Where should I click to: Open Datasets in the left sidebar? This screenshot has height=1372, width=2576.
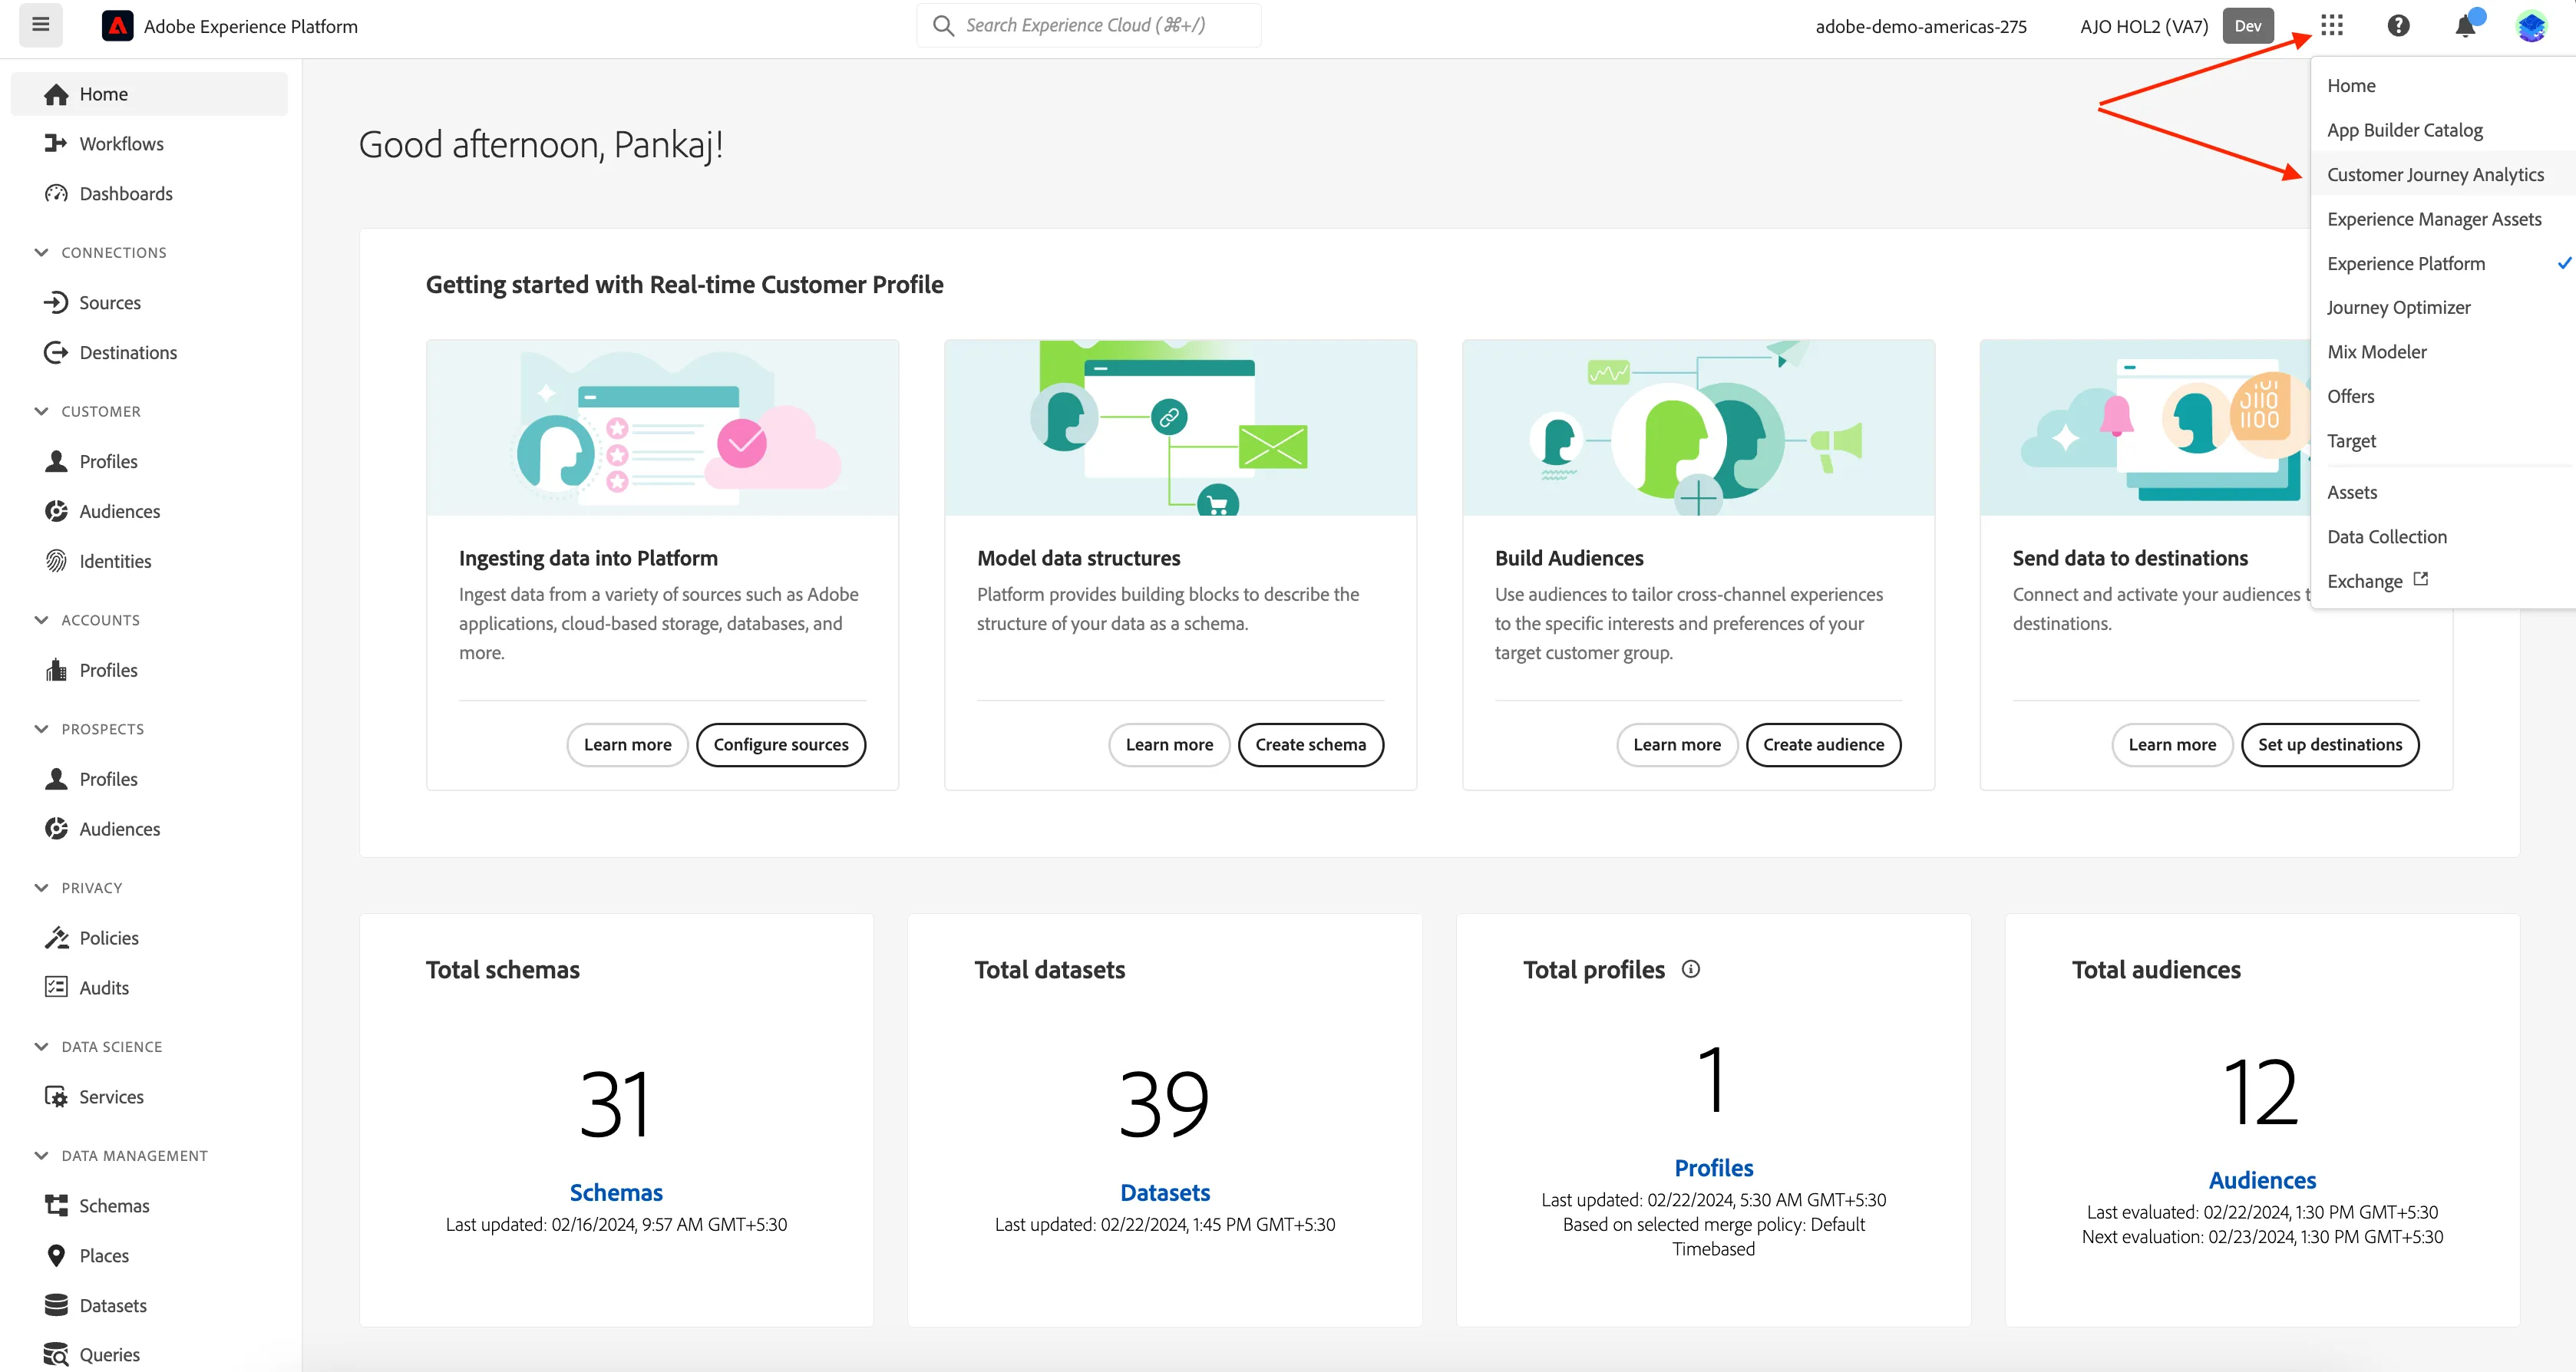tap(113, 1306)
